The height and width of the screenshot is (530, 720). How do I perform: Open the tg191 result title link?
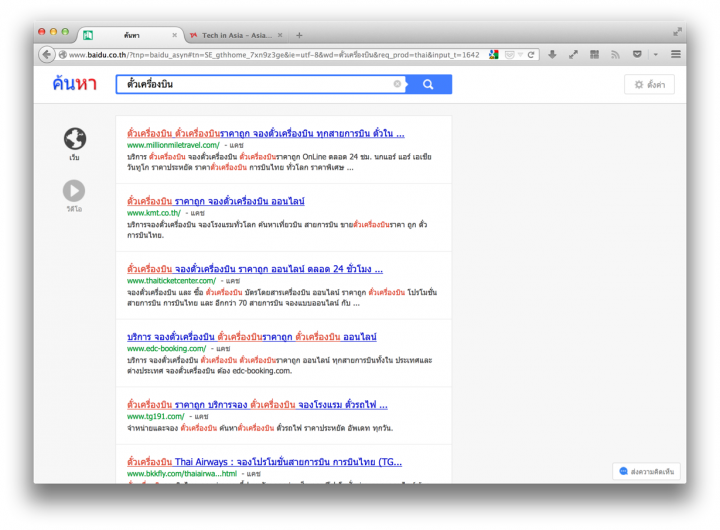[257, 405]
